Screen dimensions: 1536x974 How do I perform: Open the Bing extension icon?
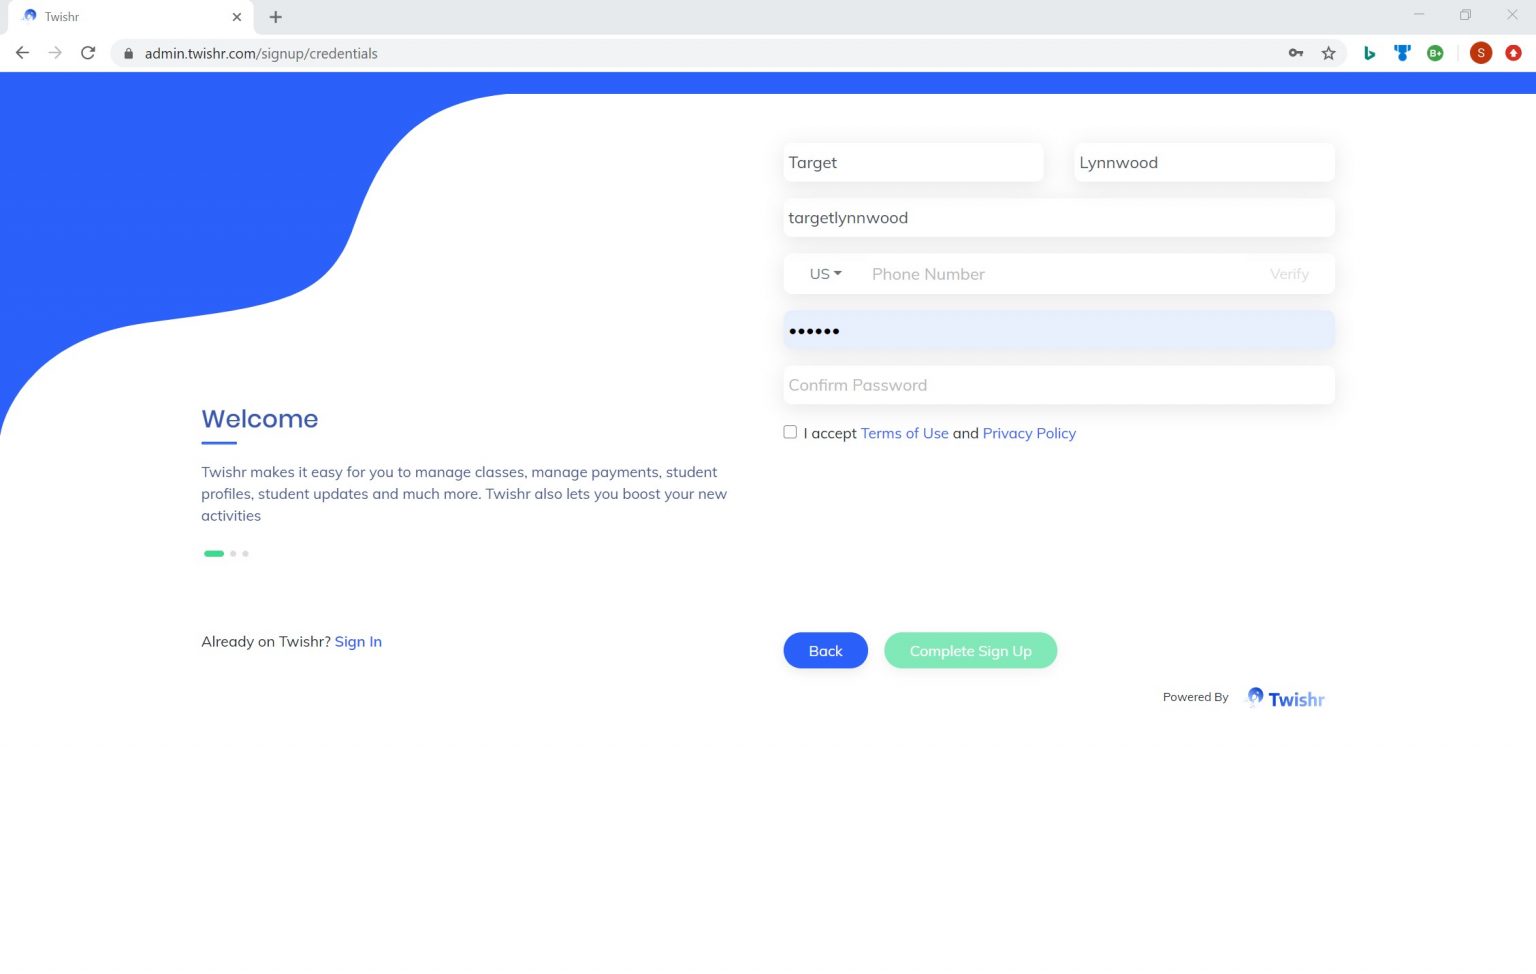tap(1369, 53)
